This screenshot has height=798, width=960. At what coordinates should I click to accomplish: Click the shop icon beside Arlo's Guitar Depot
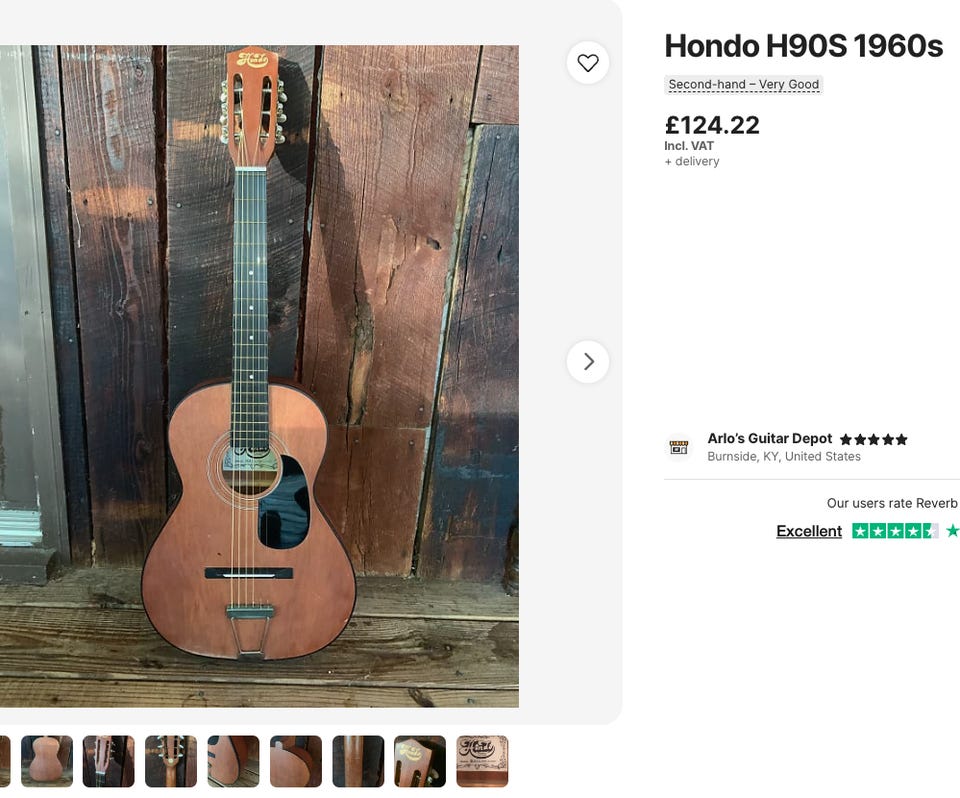tap(679, 447)
